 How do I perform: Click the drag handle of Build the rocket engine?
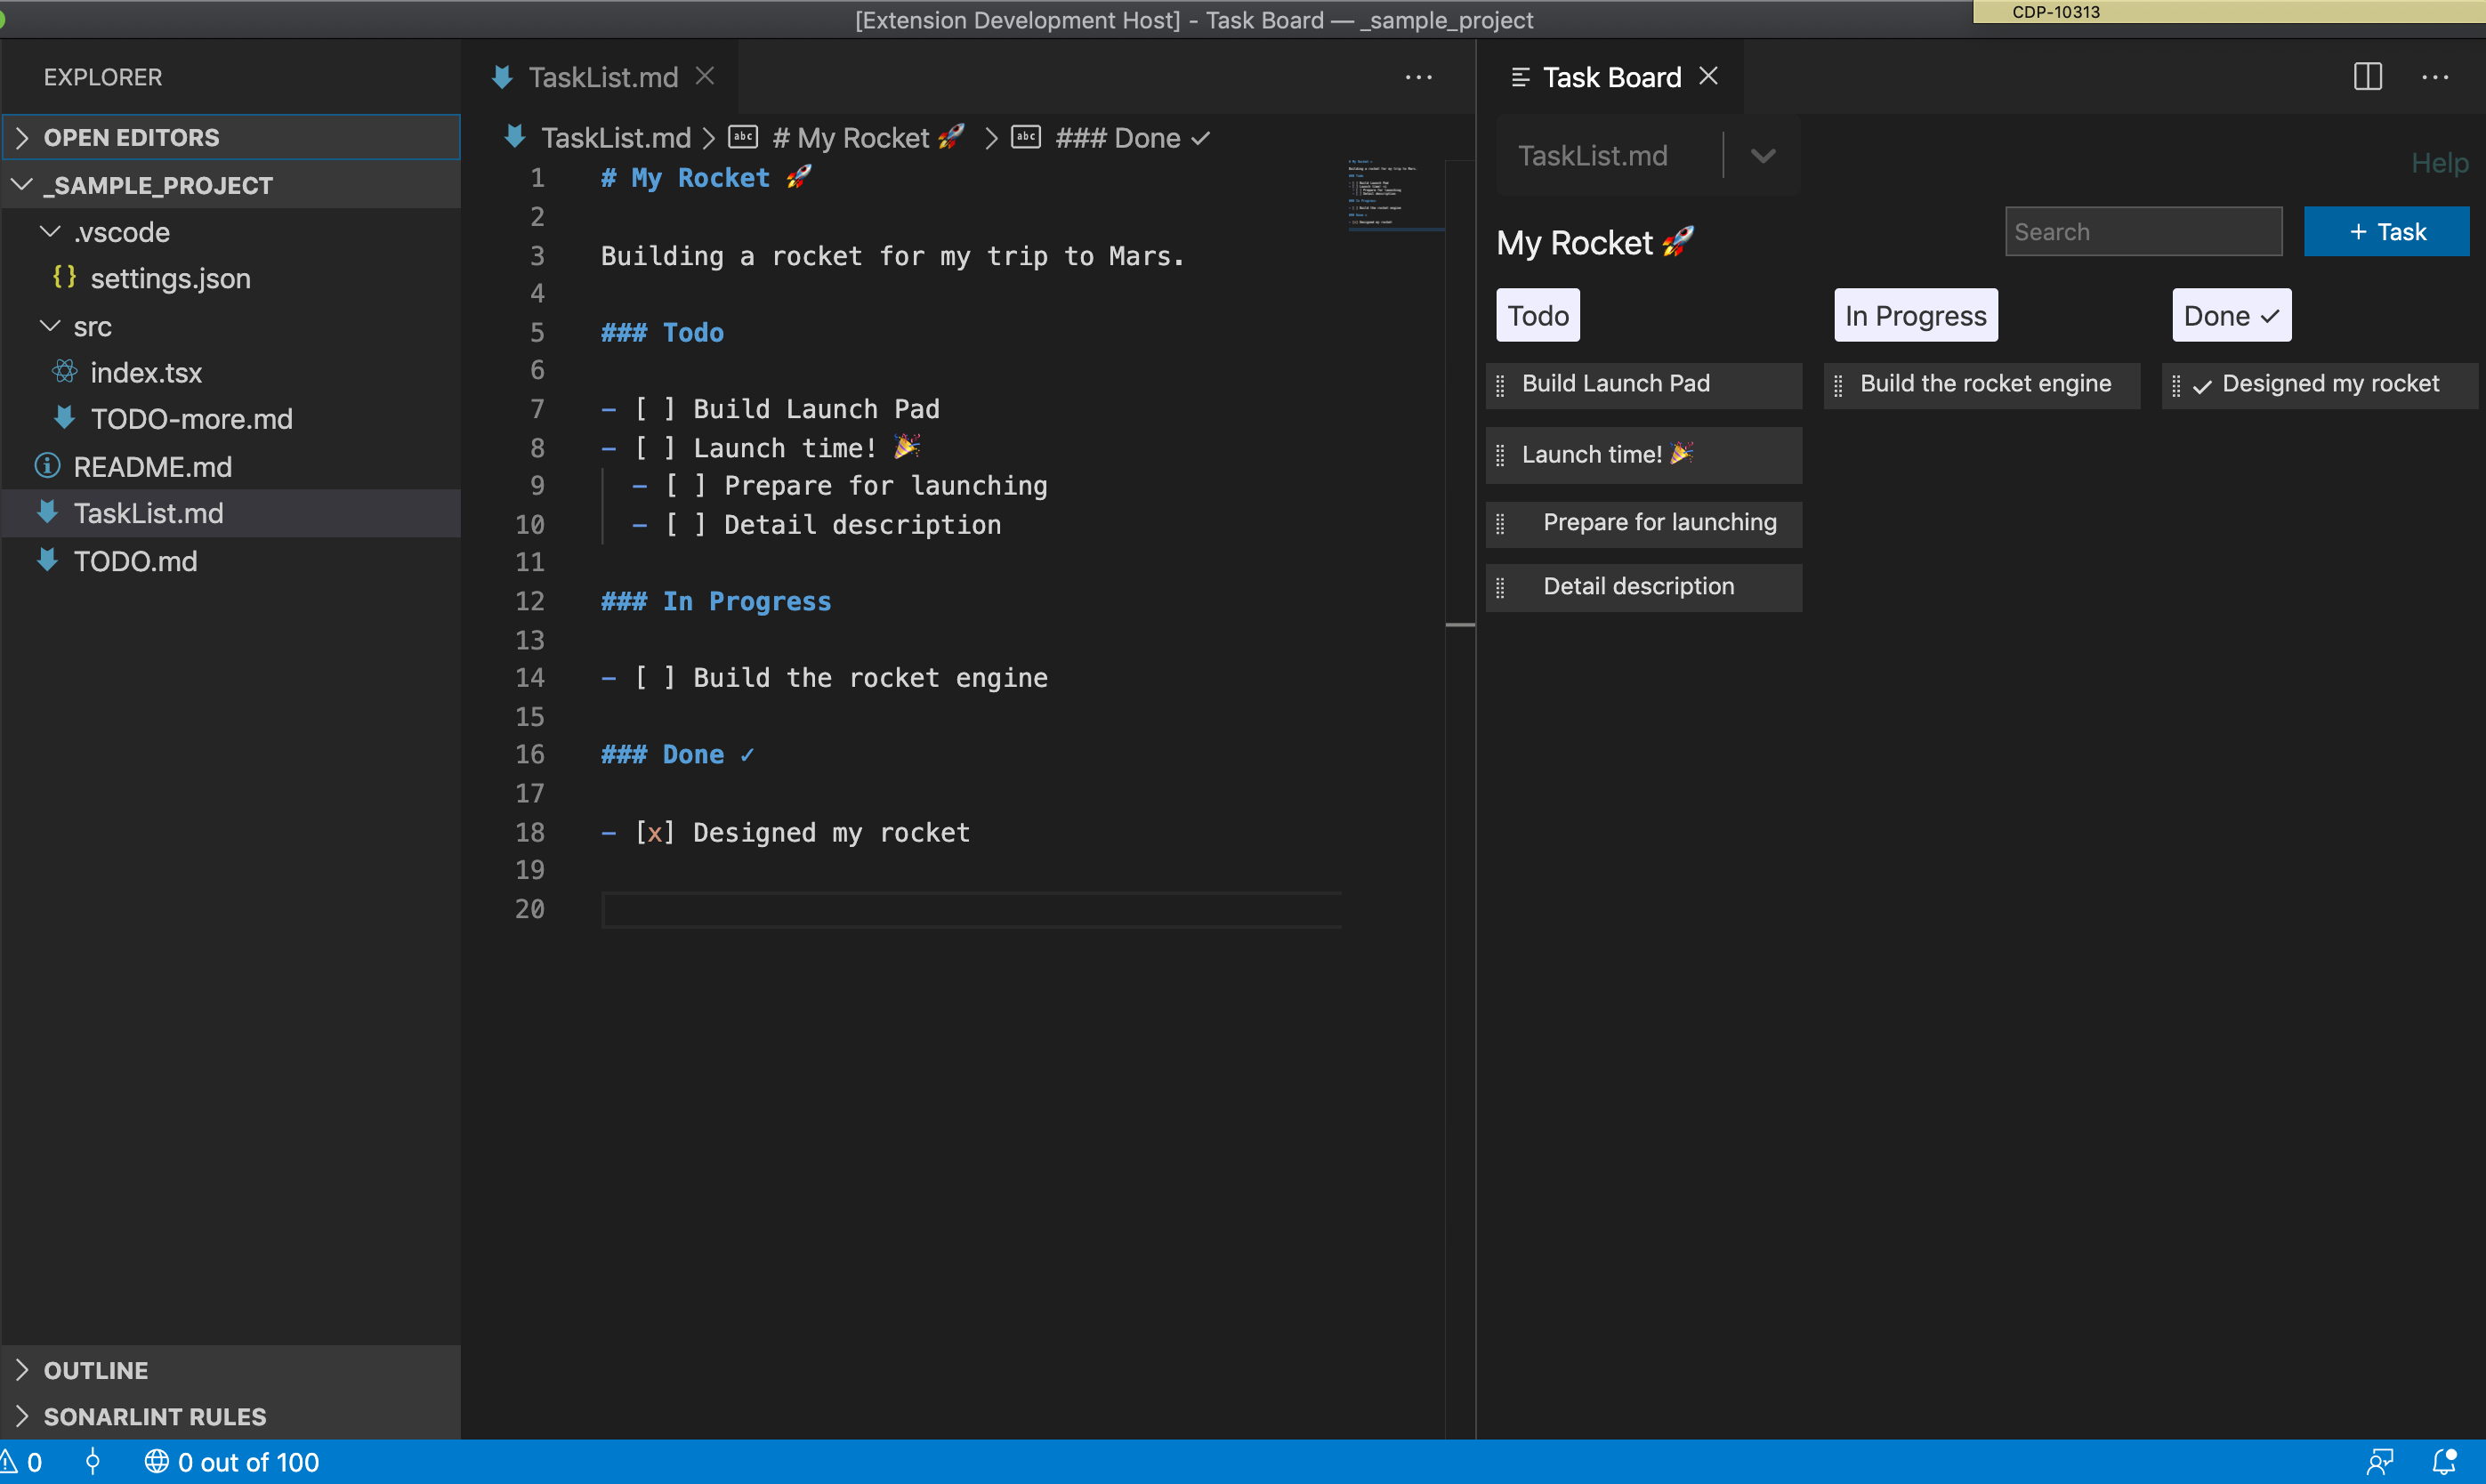[1838, 386]
